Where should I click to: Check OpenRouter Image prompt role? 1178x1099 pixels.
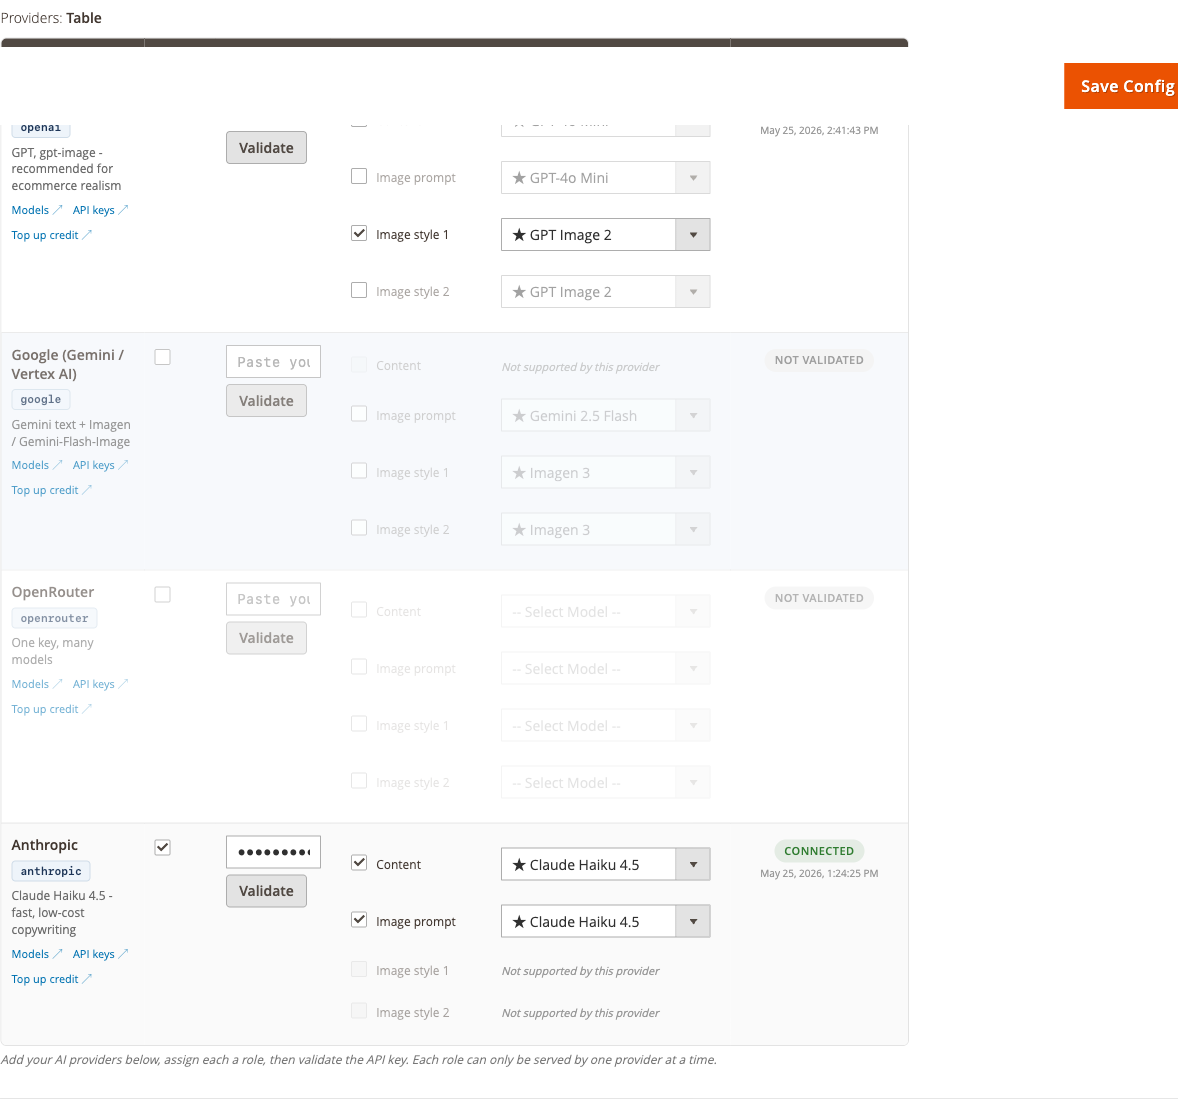[359, 668]
